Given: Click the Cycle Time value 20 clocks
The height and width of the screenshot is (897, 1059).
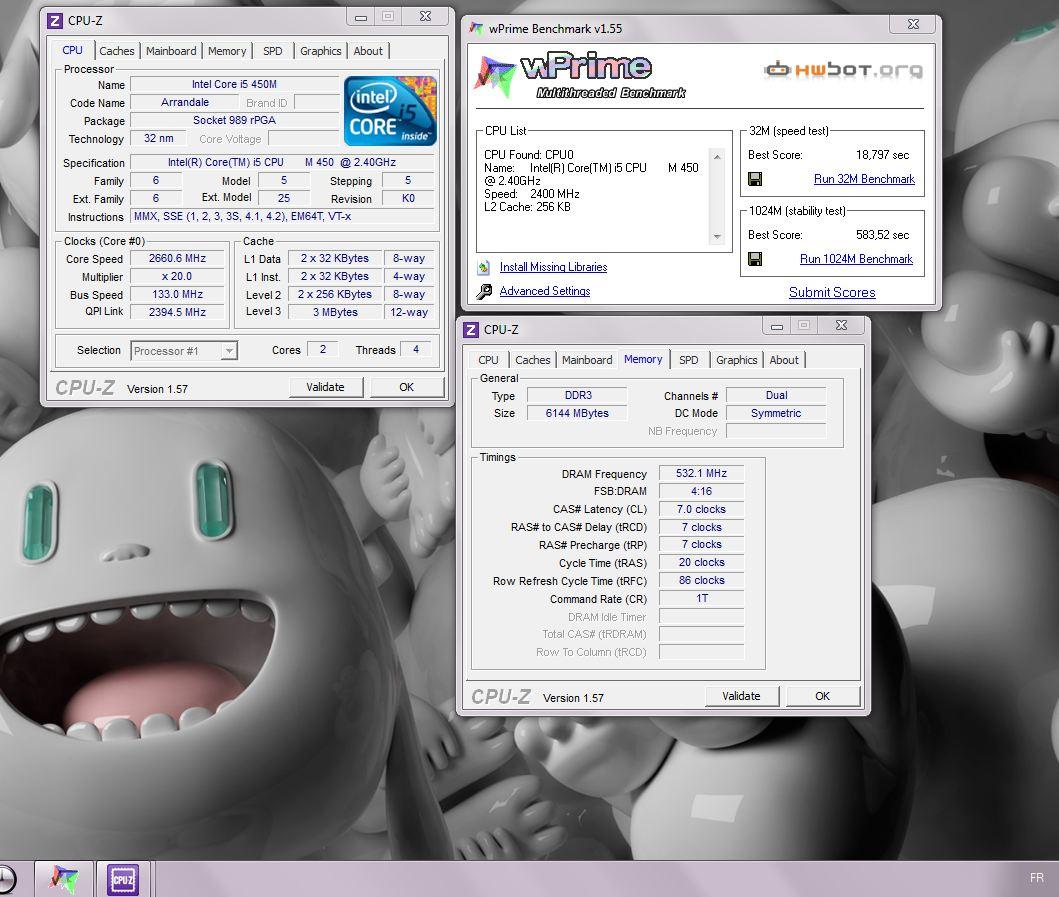Looking at the screenshot, I should tap(701, 563).
